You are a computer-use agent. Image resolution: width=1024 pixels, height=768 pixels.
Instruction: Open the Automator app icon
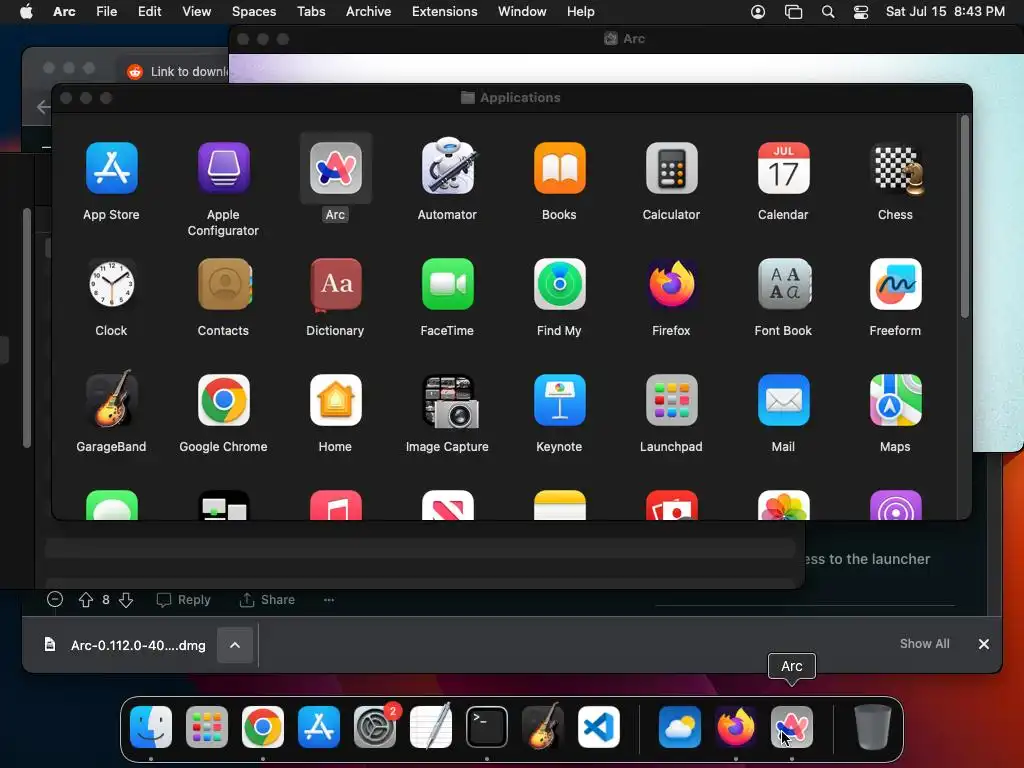(447, 168)
